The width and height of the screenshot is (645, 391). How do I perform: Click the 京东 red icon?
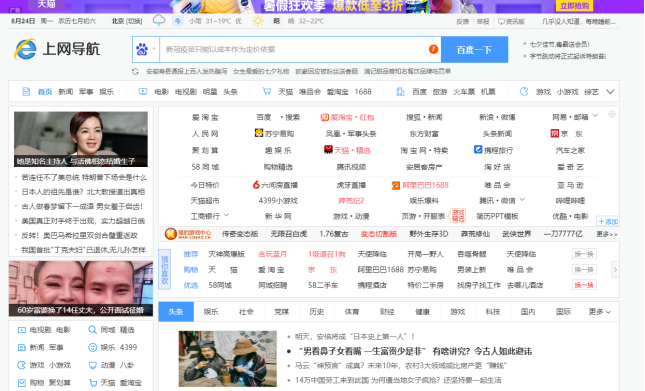(555, 133)
